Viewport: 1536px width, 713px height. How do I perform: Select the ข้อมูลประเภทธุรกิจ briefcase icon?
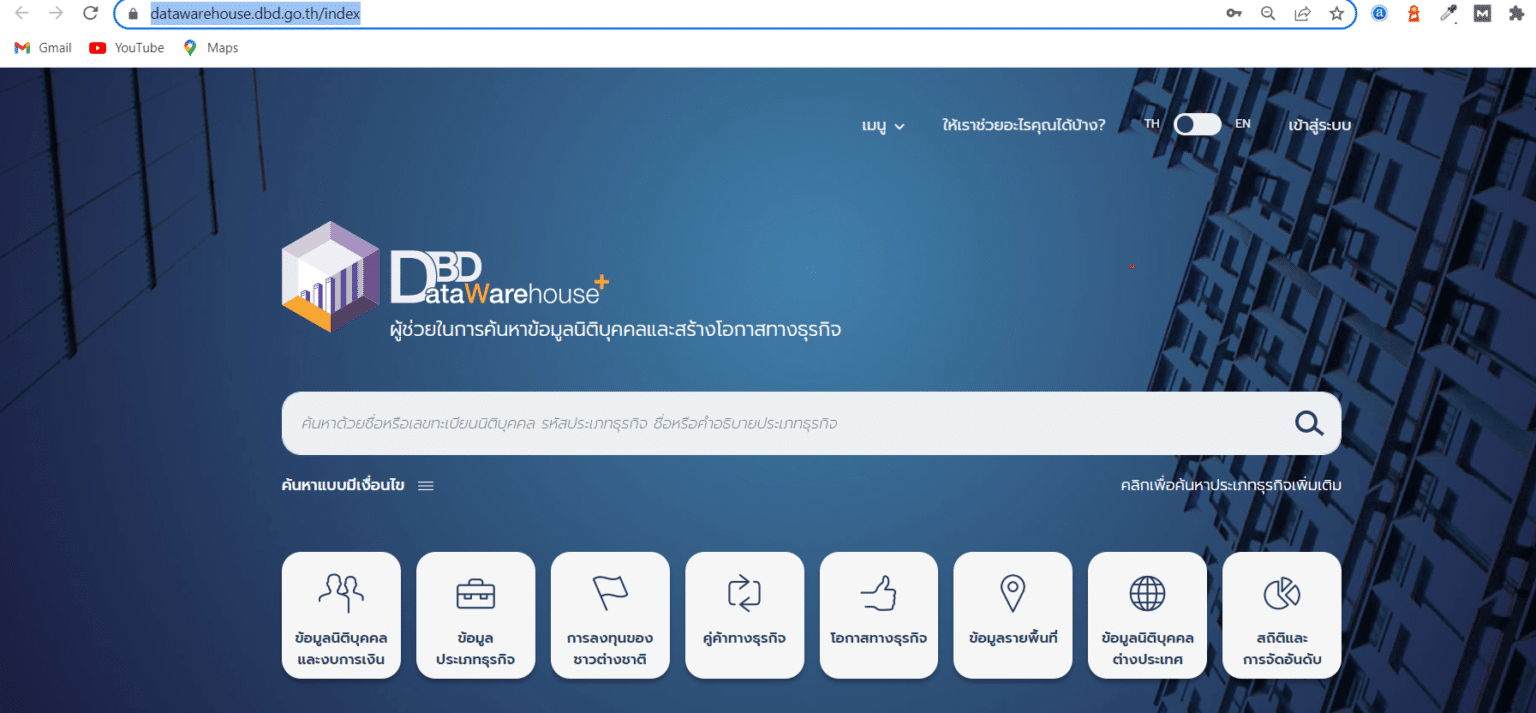475,615
